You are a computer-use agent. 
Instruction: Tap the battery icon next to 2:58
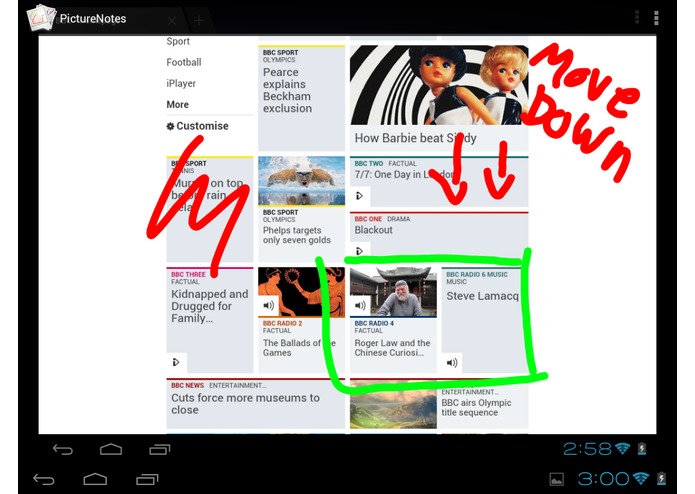642,449
